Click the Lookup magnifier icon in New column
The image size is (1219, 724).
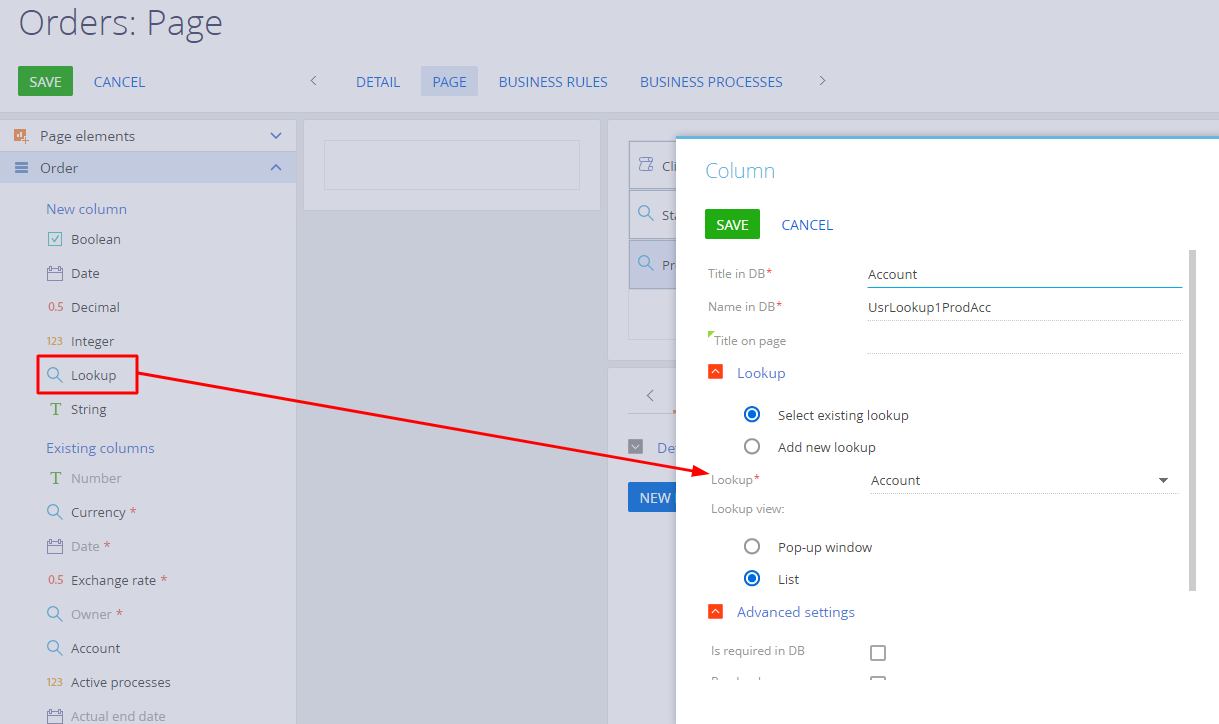click(55, 375)
